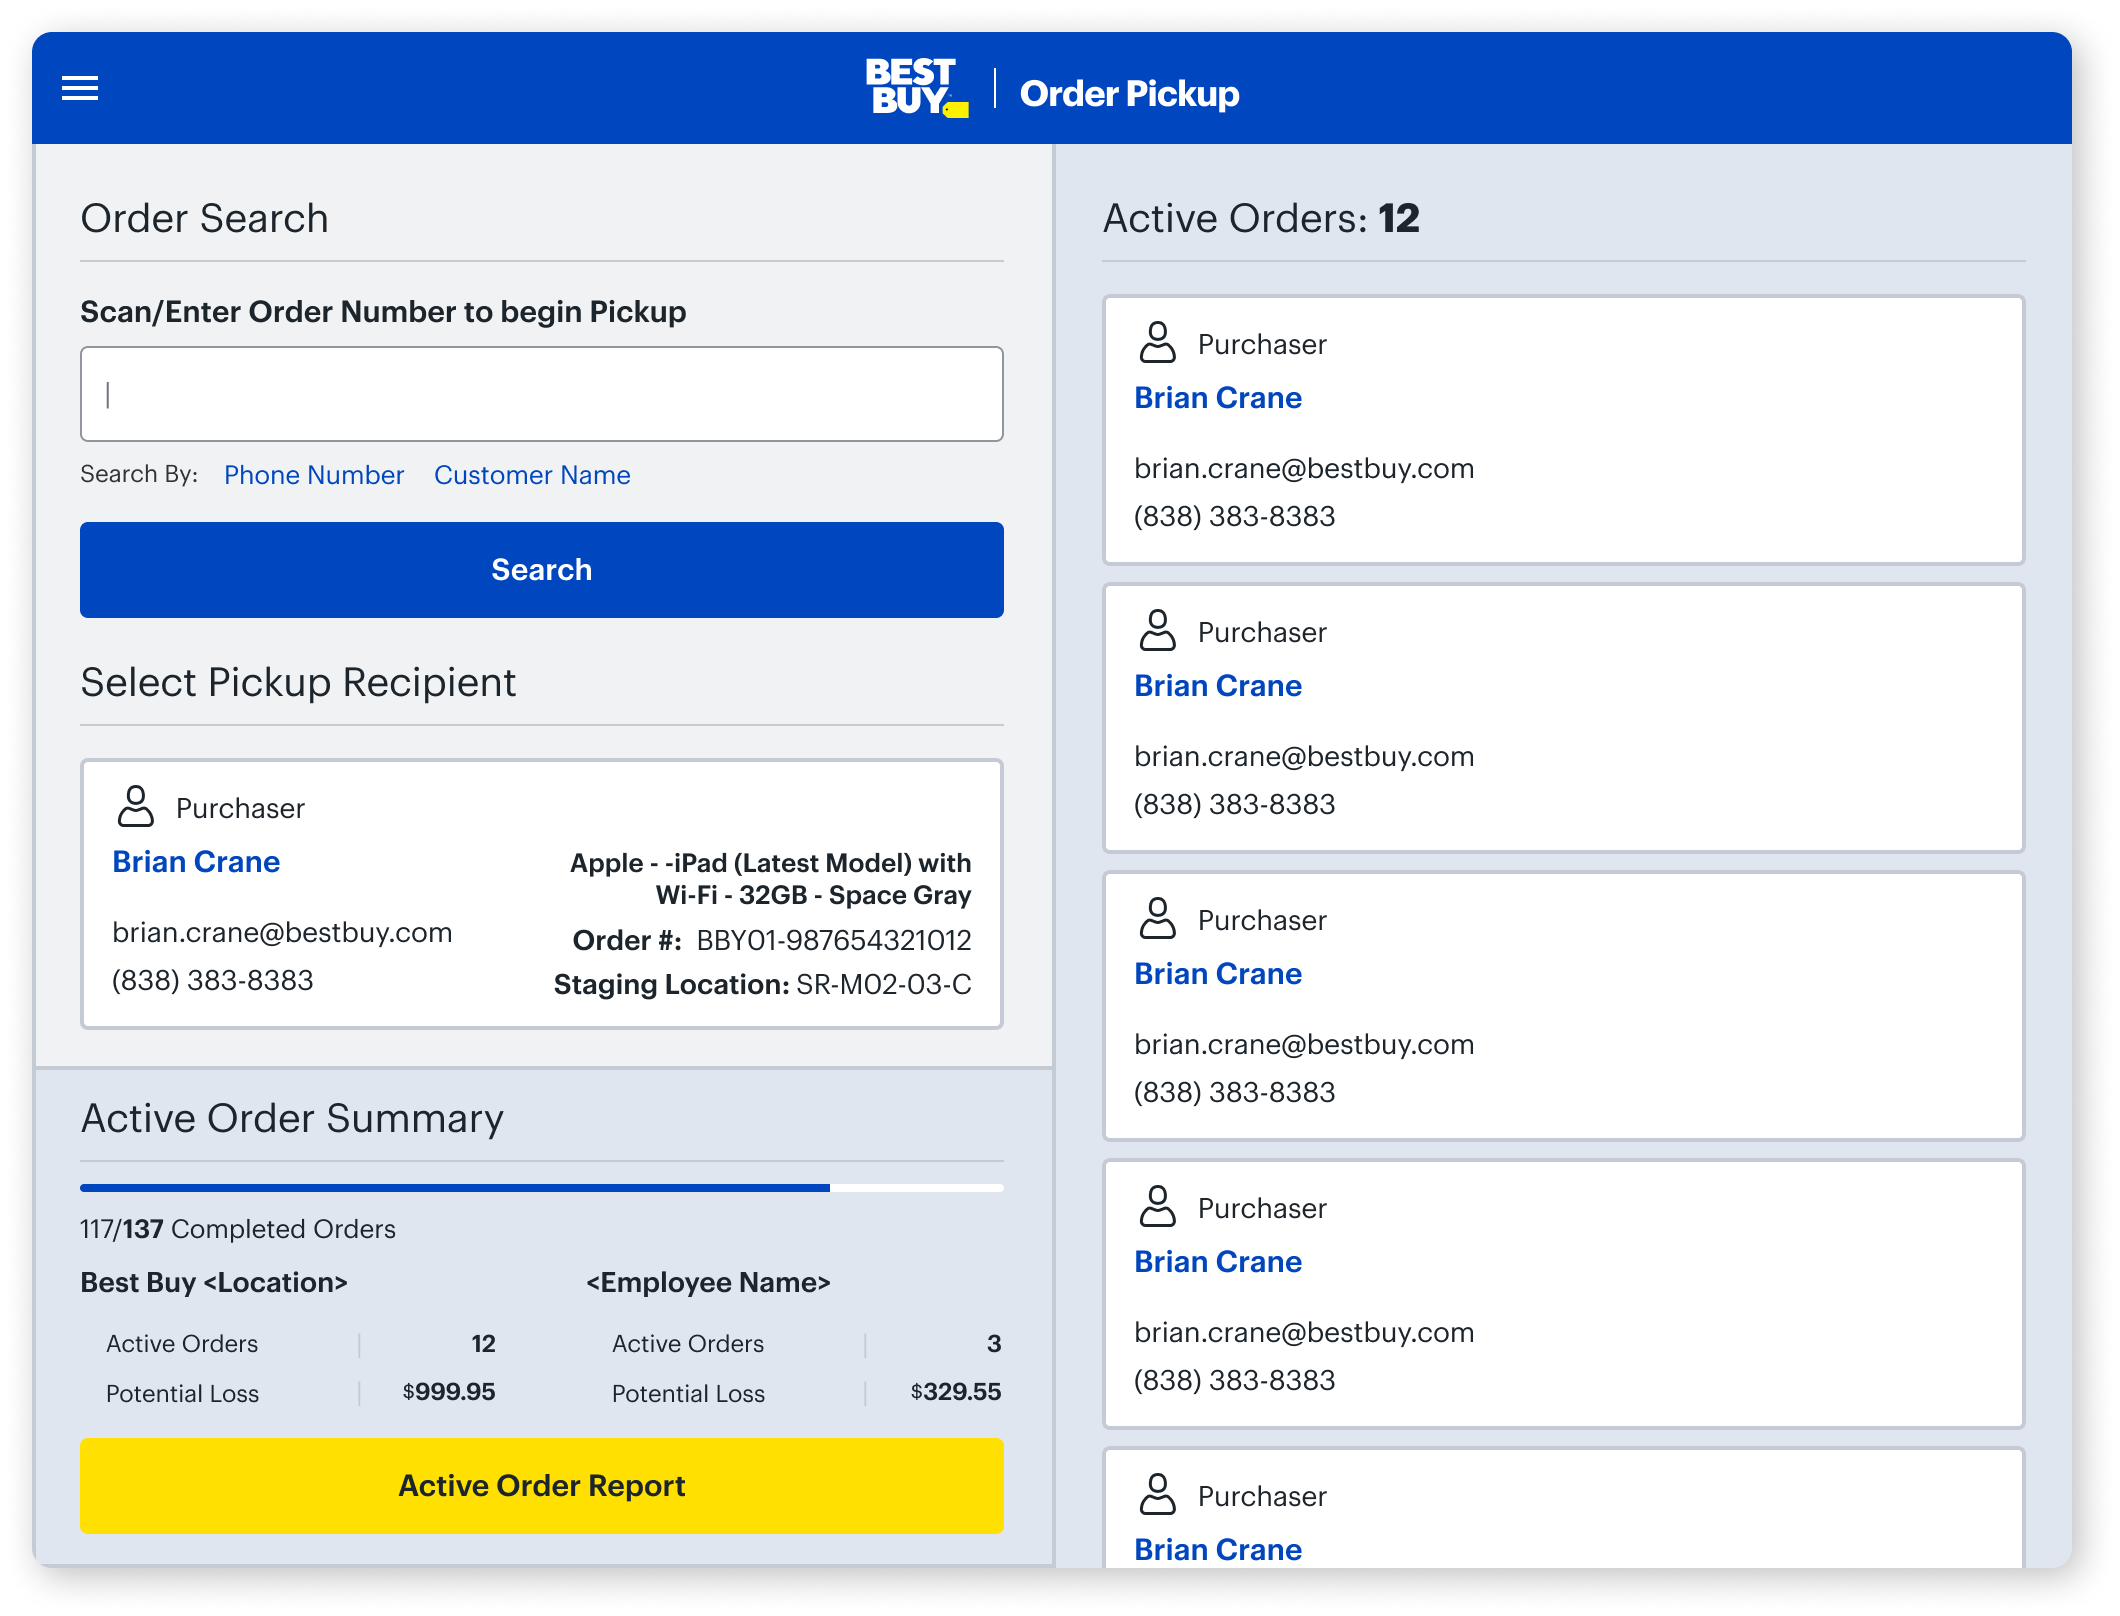Search by Phone Number link
The height and width of the screenshot is (1616, 2120).
(314, 475)
